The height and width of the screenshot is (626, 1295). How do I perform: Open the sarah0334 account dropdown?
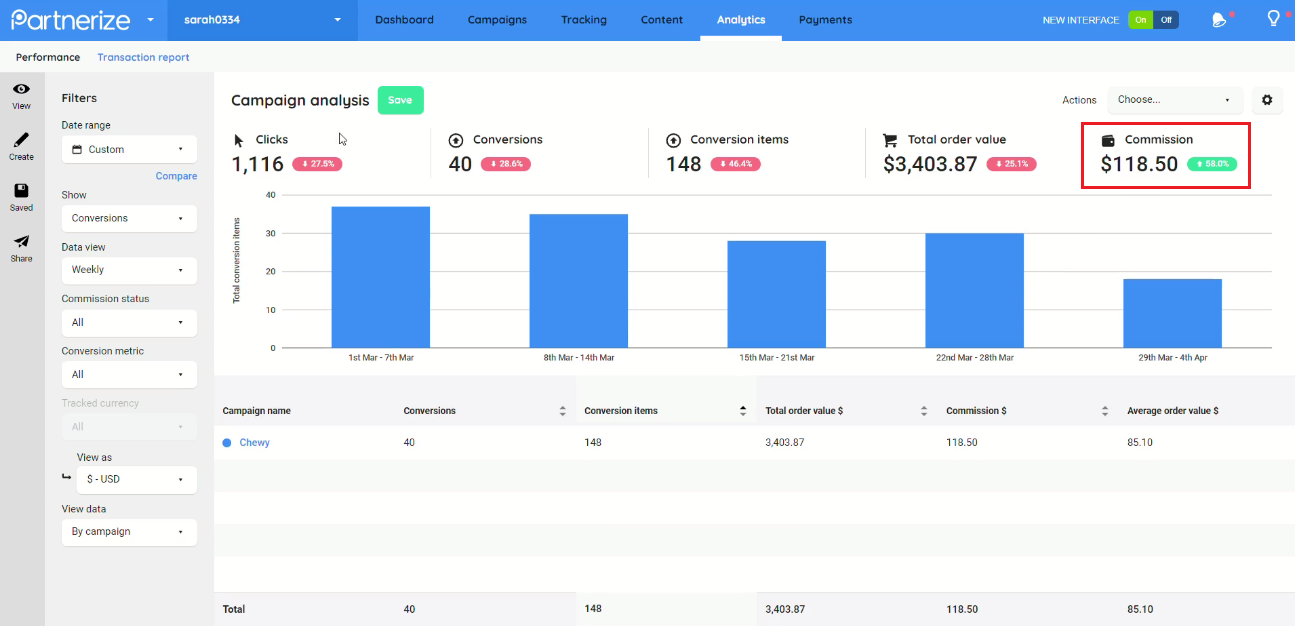pyautogui.click(x=263, y=20)
